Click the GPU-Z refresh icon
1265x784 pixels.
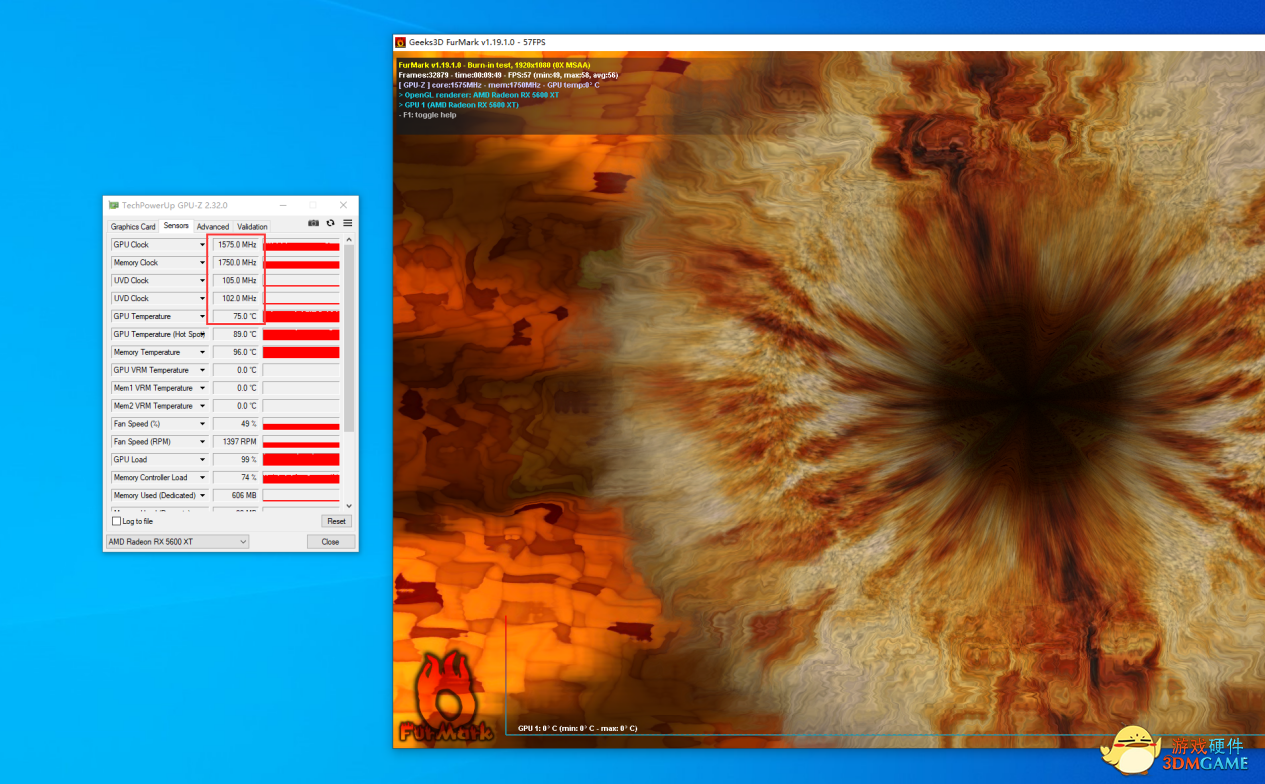tap(331, 223)
